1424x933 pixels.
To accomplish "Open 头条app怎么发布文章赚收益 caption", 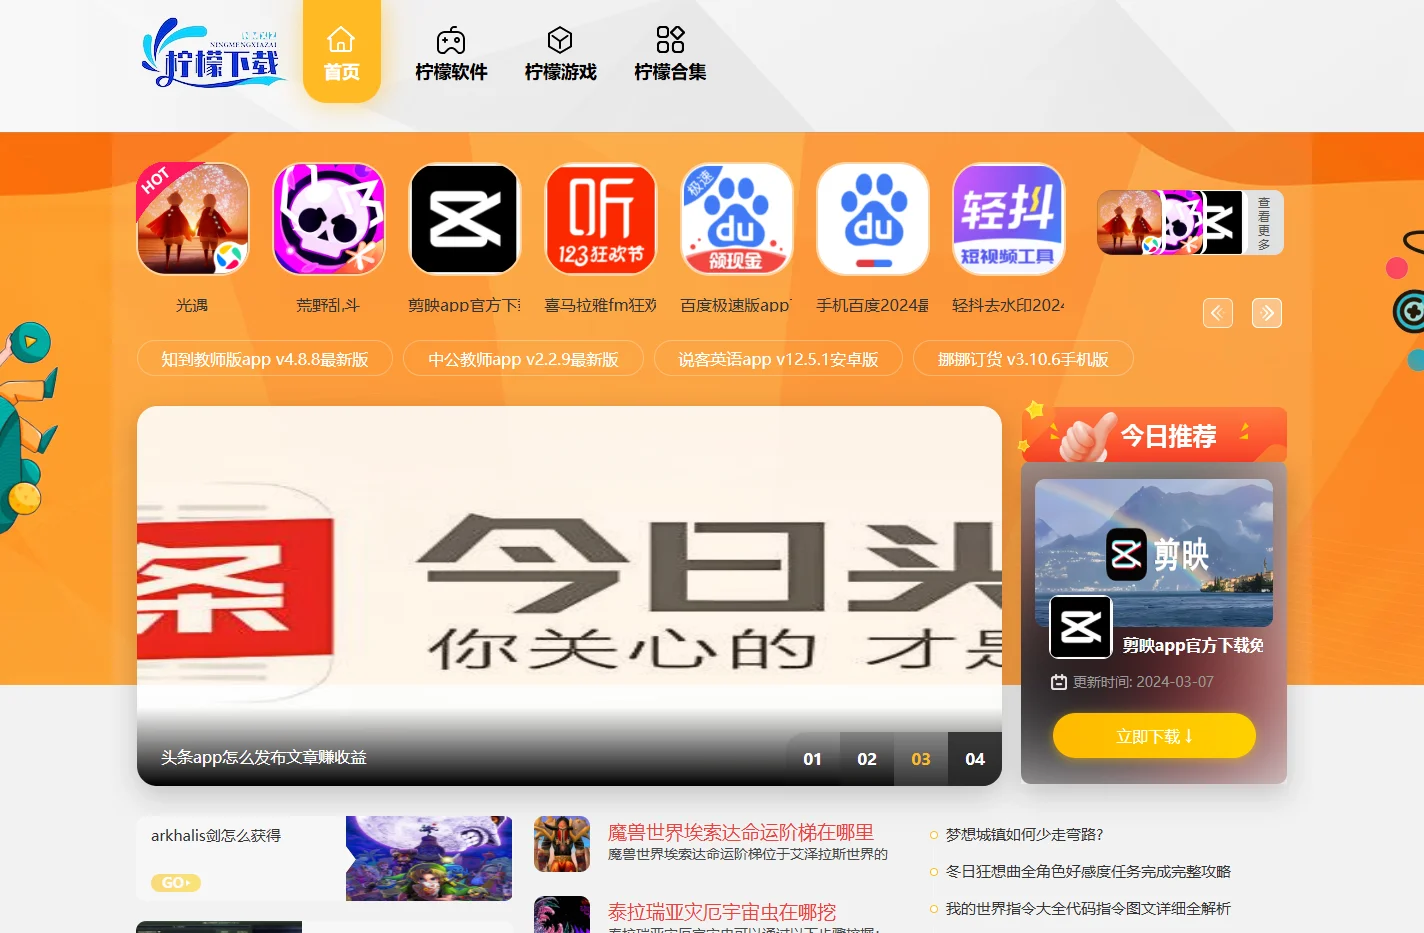I will [x=264, y=758].
